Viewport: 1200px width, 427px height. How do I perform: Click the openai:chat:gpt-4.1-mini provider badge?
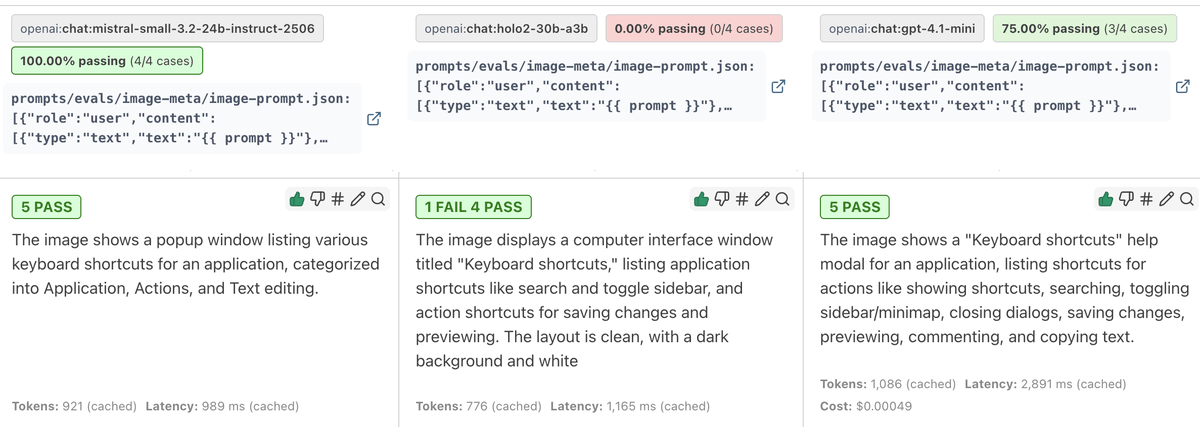(x=903, y=29)
